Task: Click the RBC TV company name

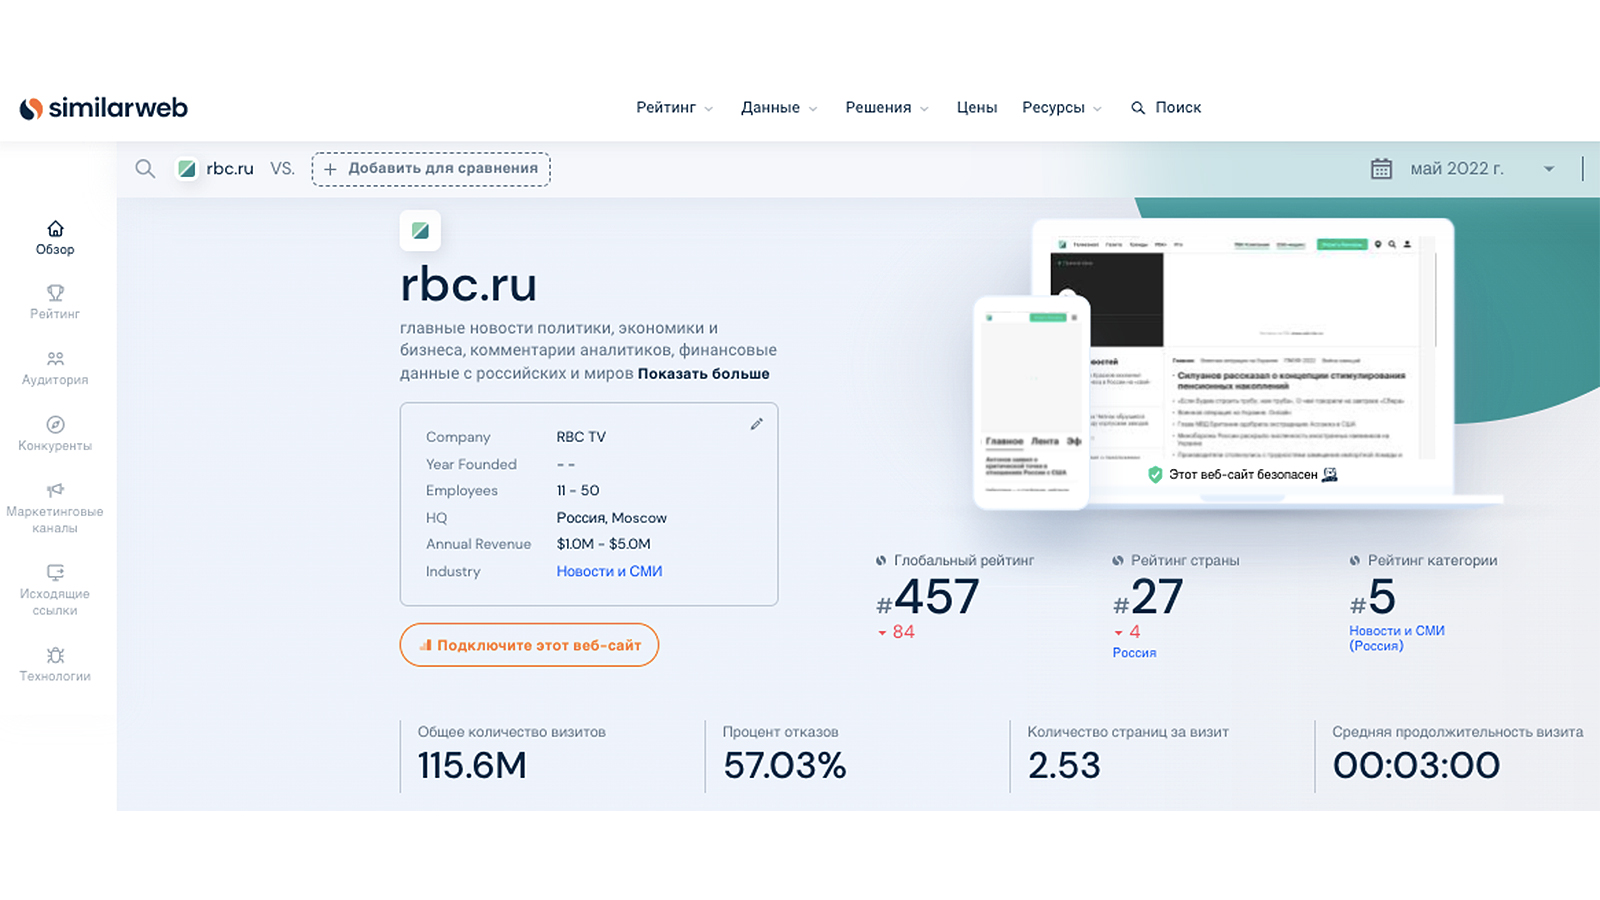Action: pyautogui.click(x=581, y=437)
